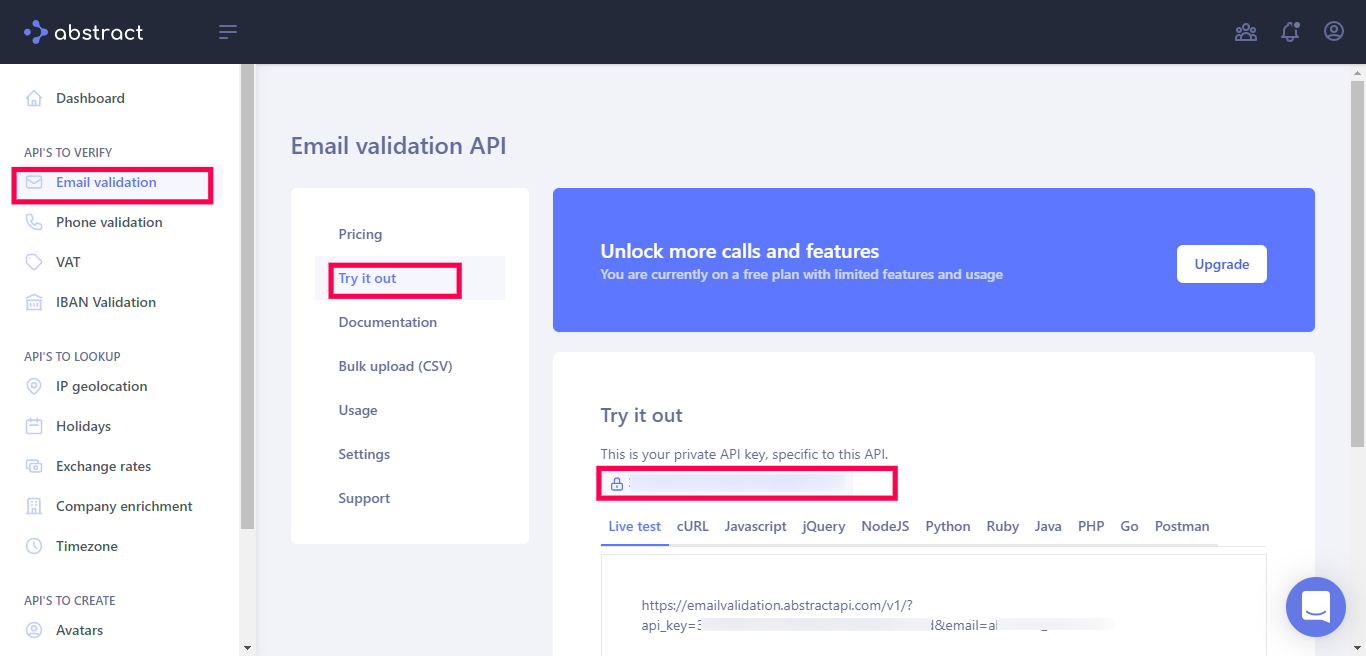The height and width of the screenshot is (656, 1366).
Task: Click the abstract logo in the header
Action: (x=84, y=32)
